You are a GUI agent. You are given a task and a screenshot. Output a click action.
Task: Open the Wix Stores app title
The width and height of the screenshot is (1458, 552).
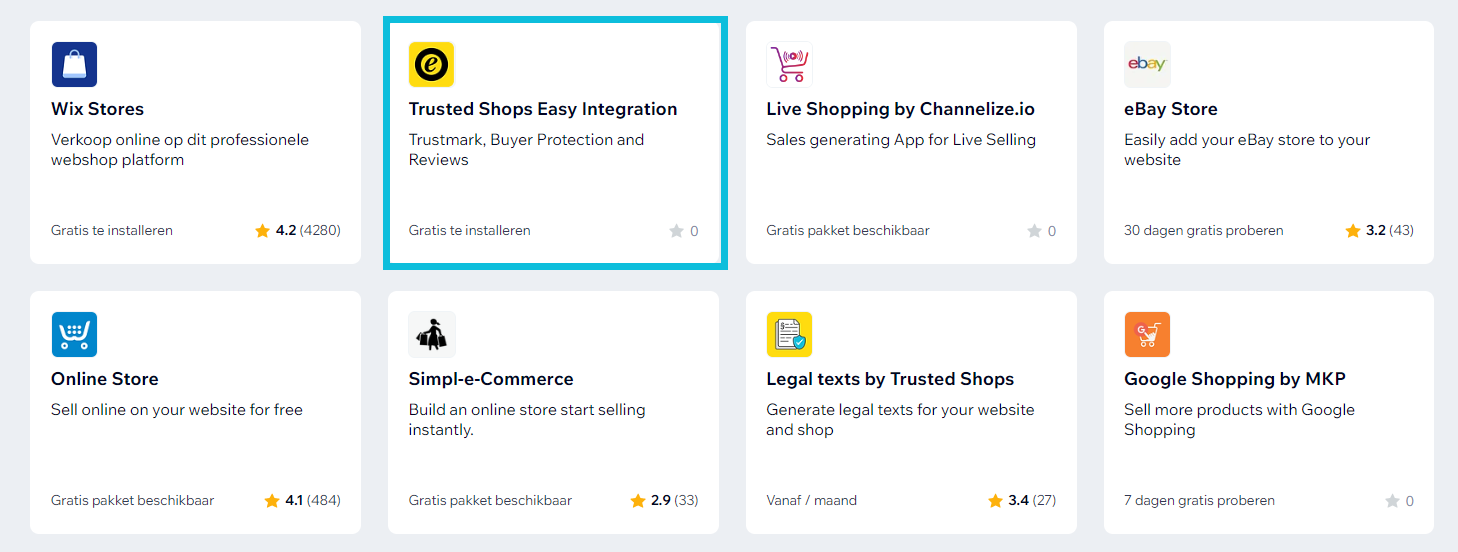tap(98, 109)
